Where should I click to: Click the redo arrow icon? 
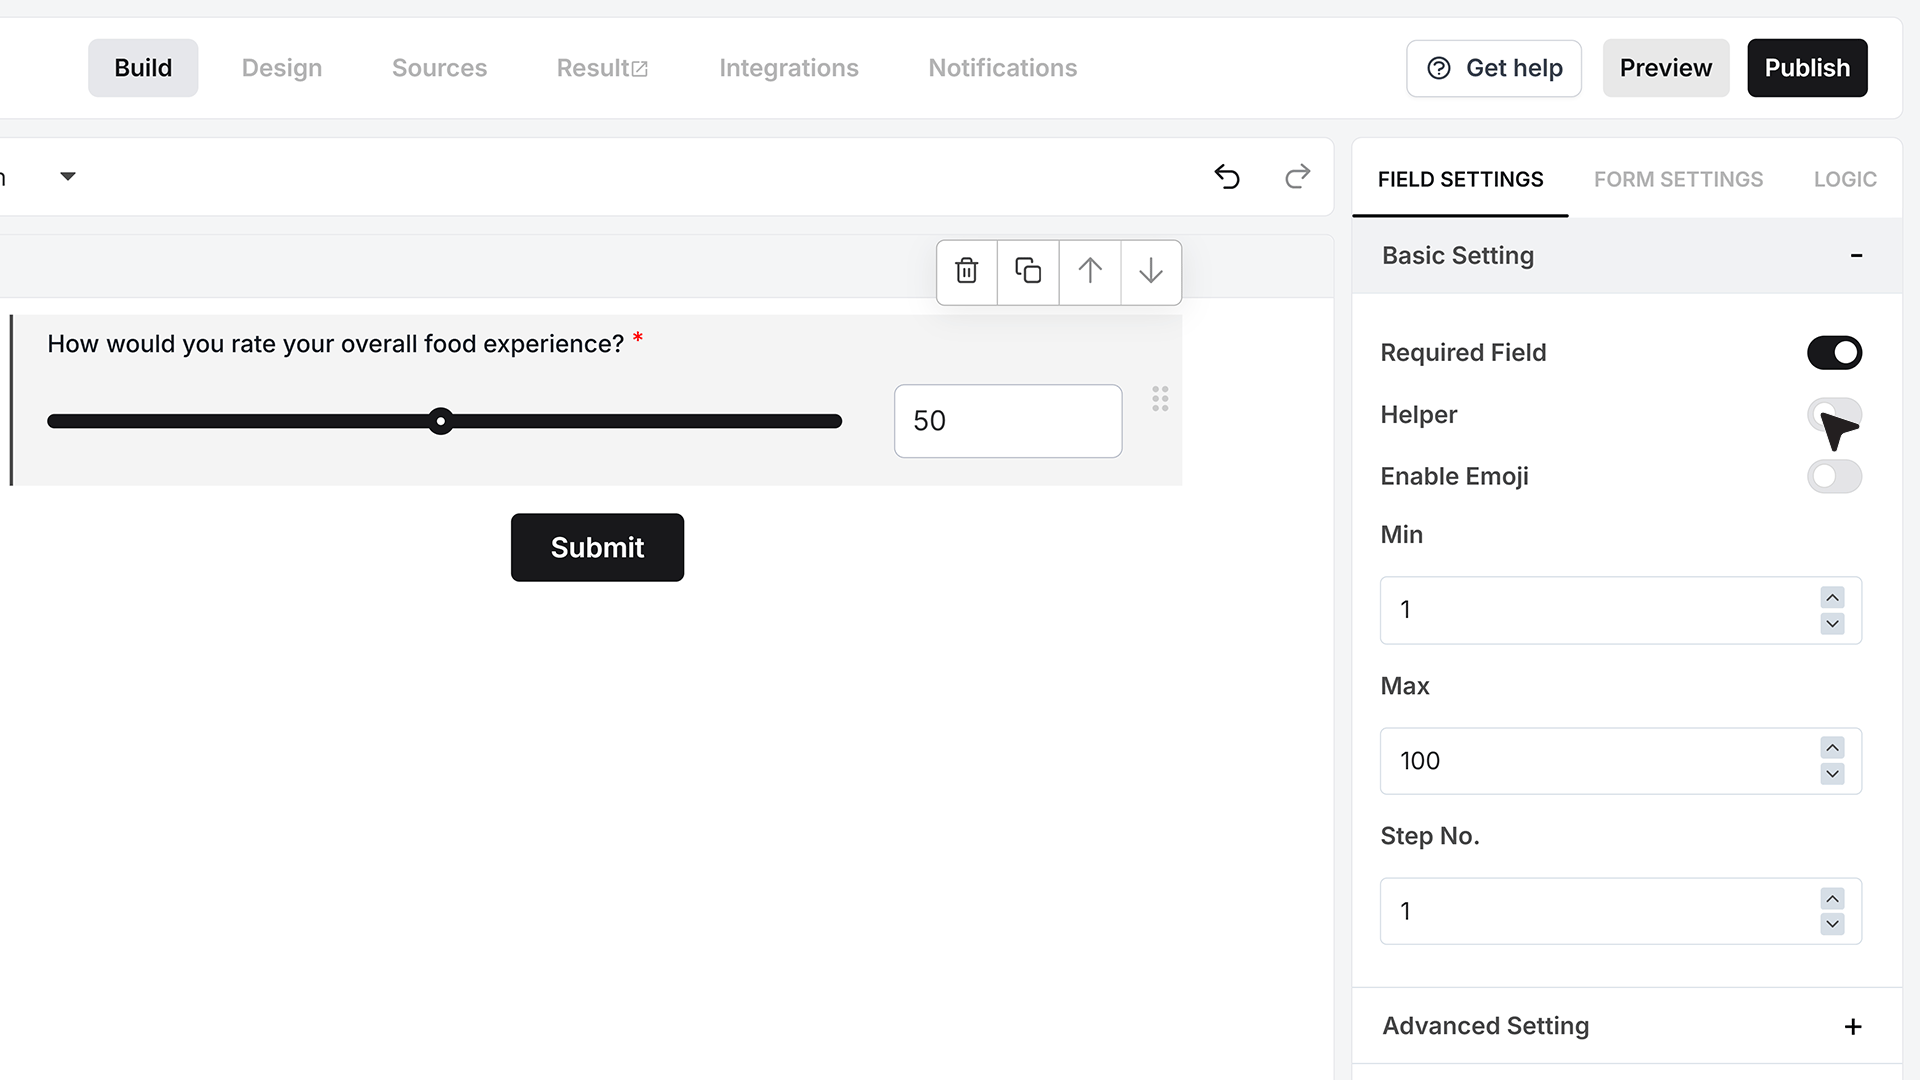(x=1297, y=177)
